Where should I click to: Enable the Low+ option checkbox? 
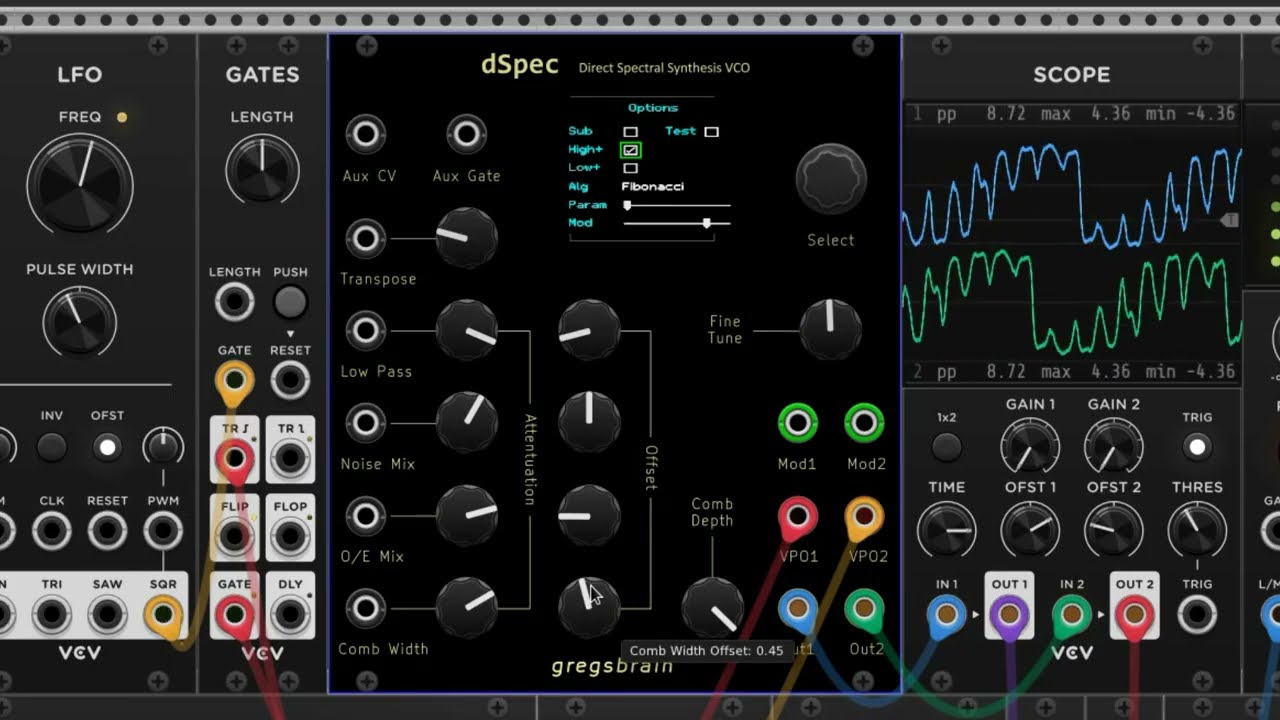click(631, 168)
